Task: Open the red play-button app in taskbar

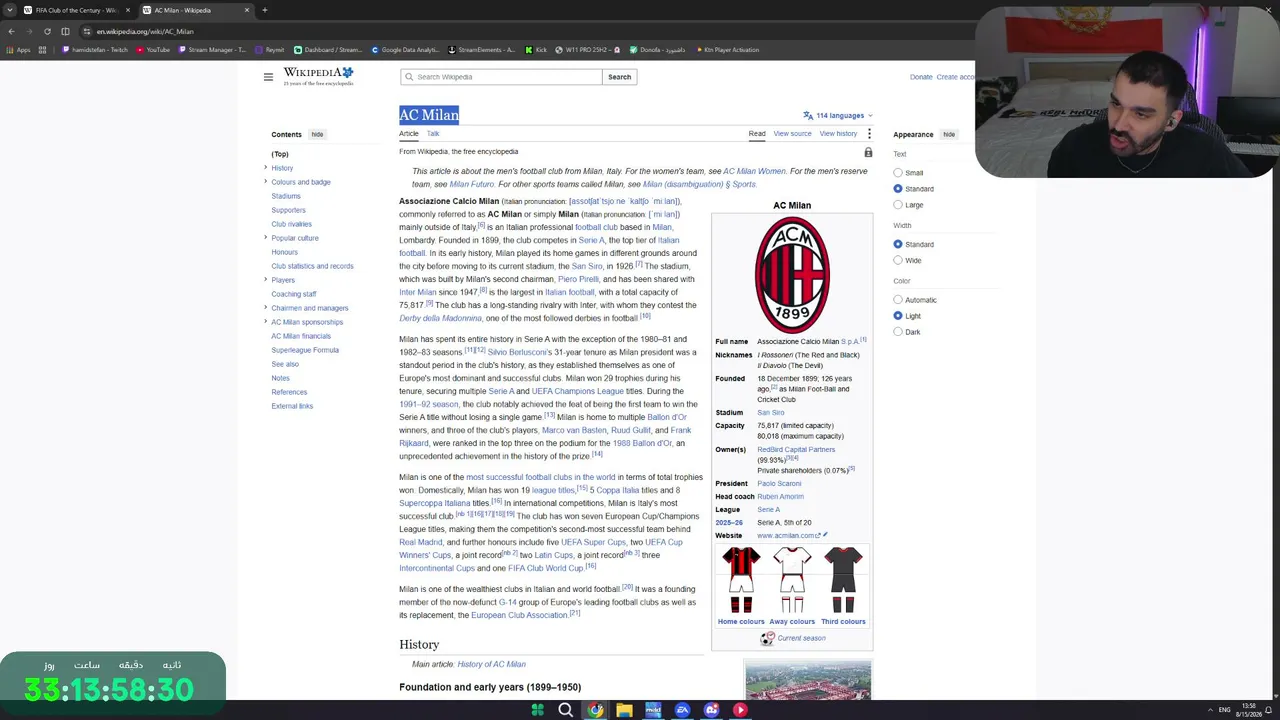Action: [x=740, y=710]
